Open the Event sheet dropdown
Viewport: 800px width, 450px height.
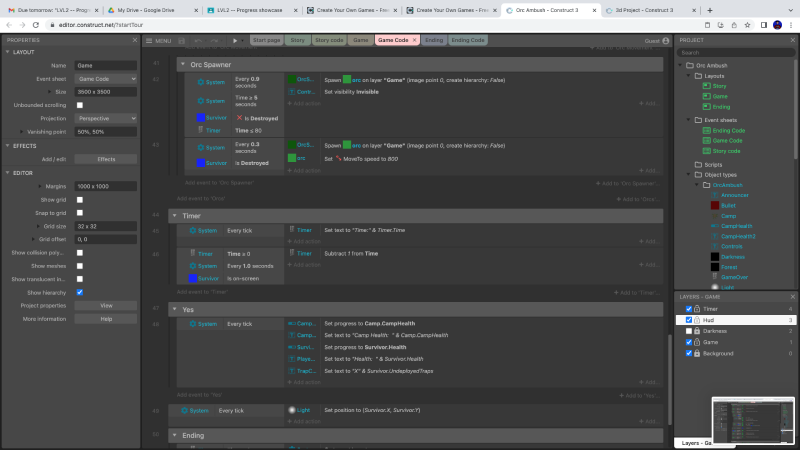(107, 78)
